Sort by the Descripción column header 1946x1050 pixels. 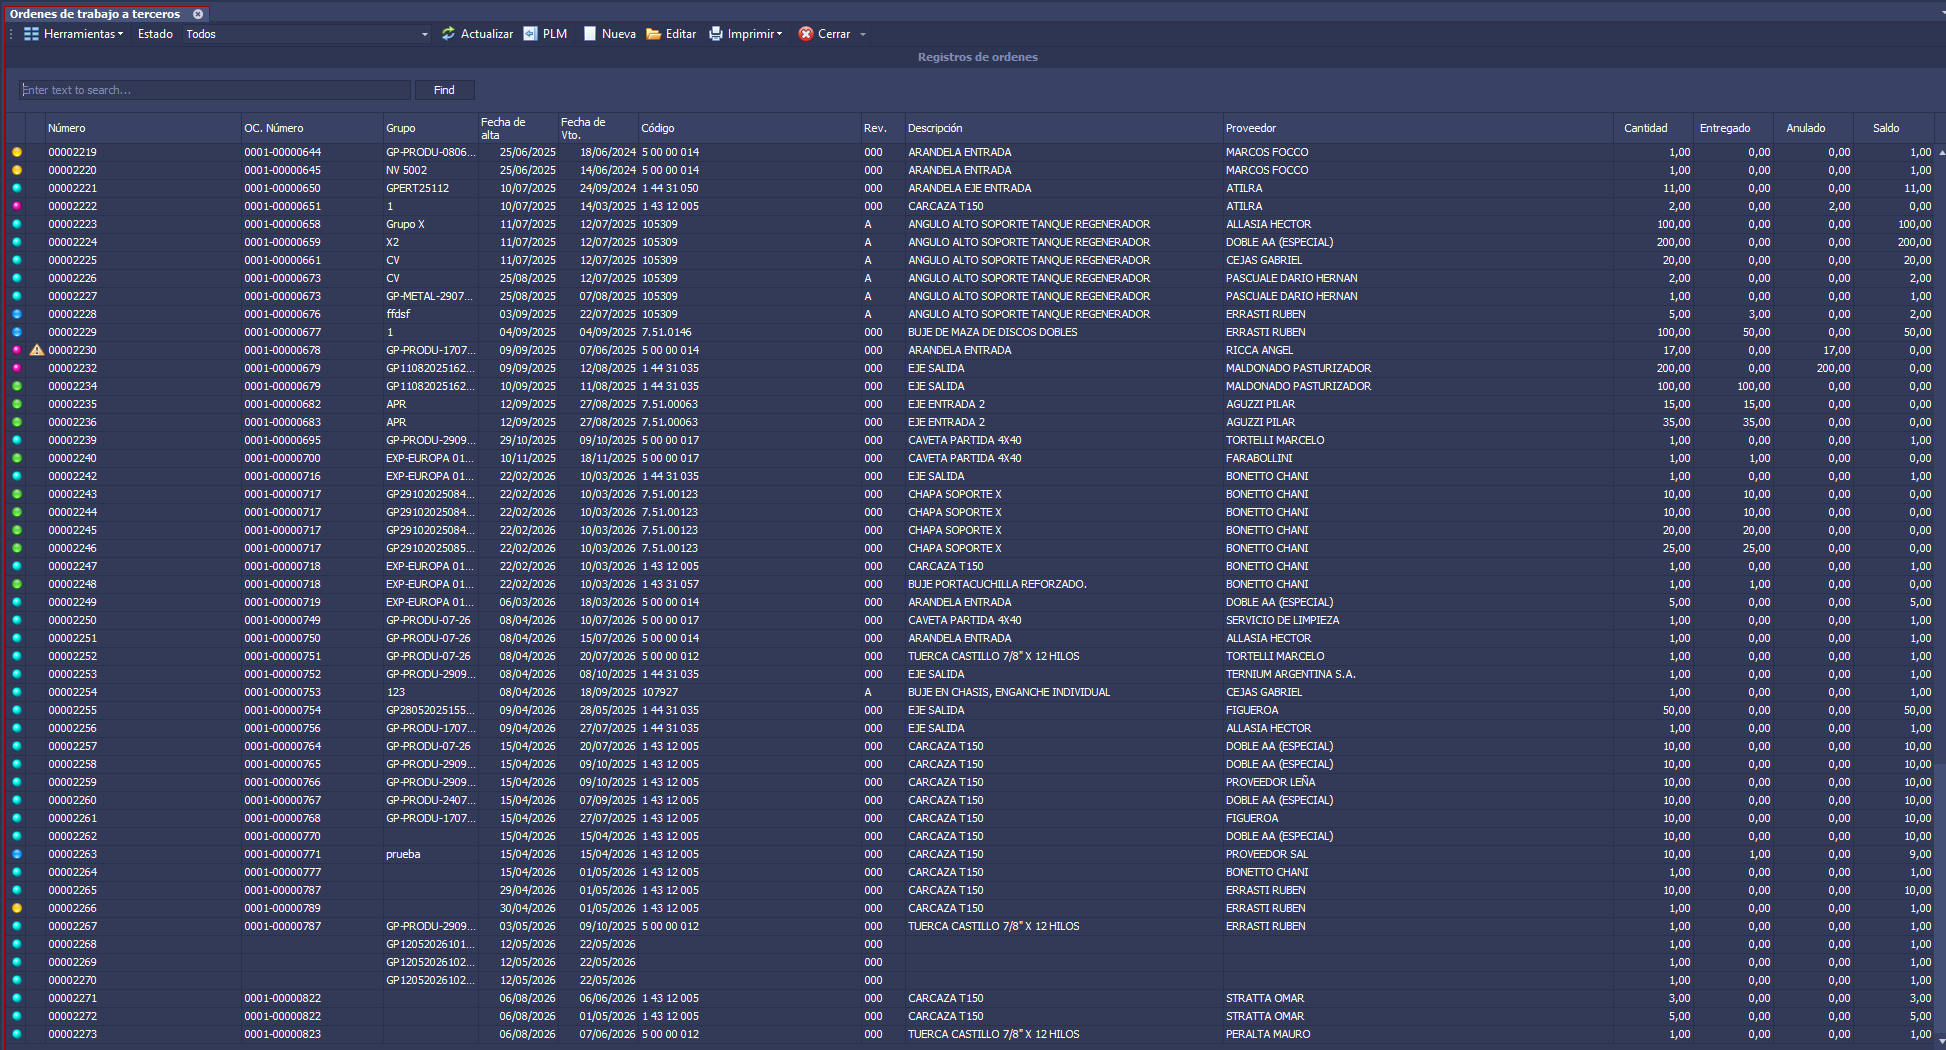click(1063, 128)
